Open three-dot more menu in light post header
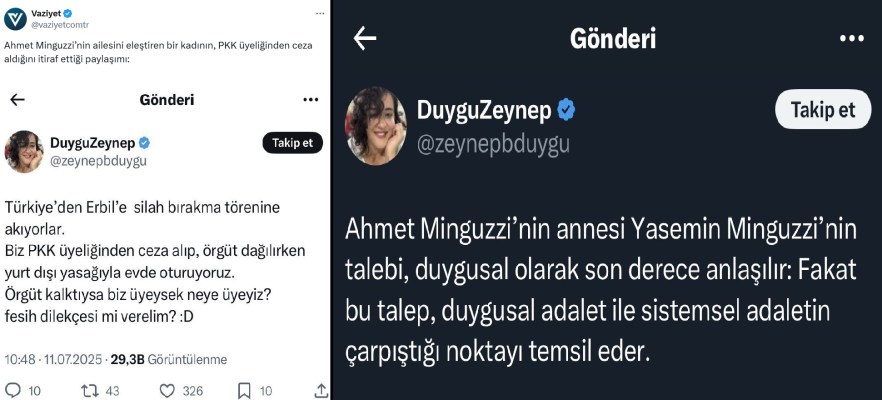Image resolution: width=882 pixels, height=400 pixels. click(x=310, y=100)
